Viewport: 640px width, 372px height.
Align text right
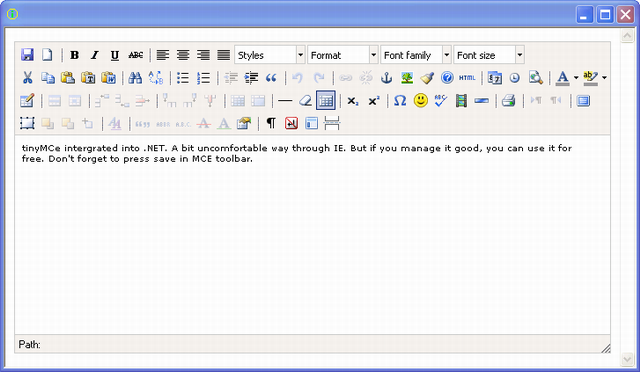203,55
